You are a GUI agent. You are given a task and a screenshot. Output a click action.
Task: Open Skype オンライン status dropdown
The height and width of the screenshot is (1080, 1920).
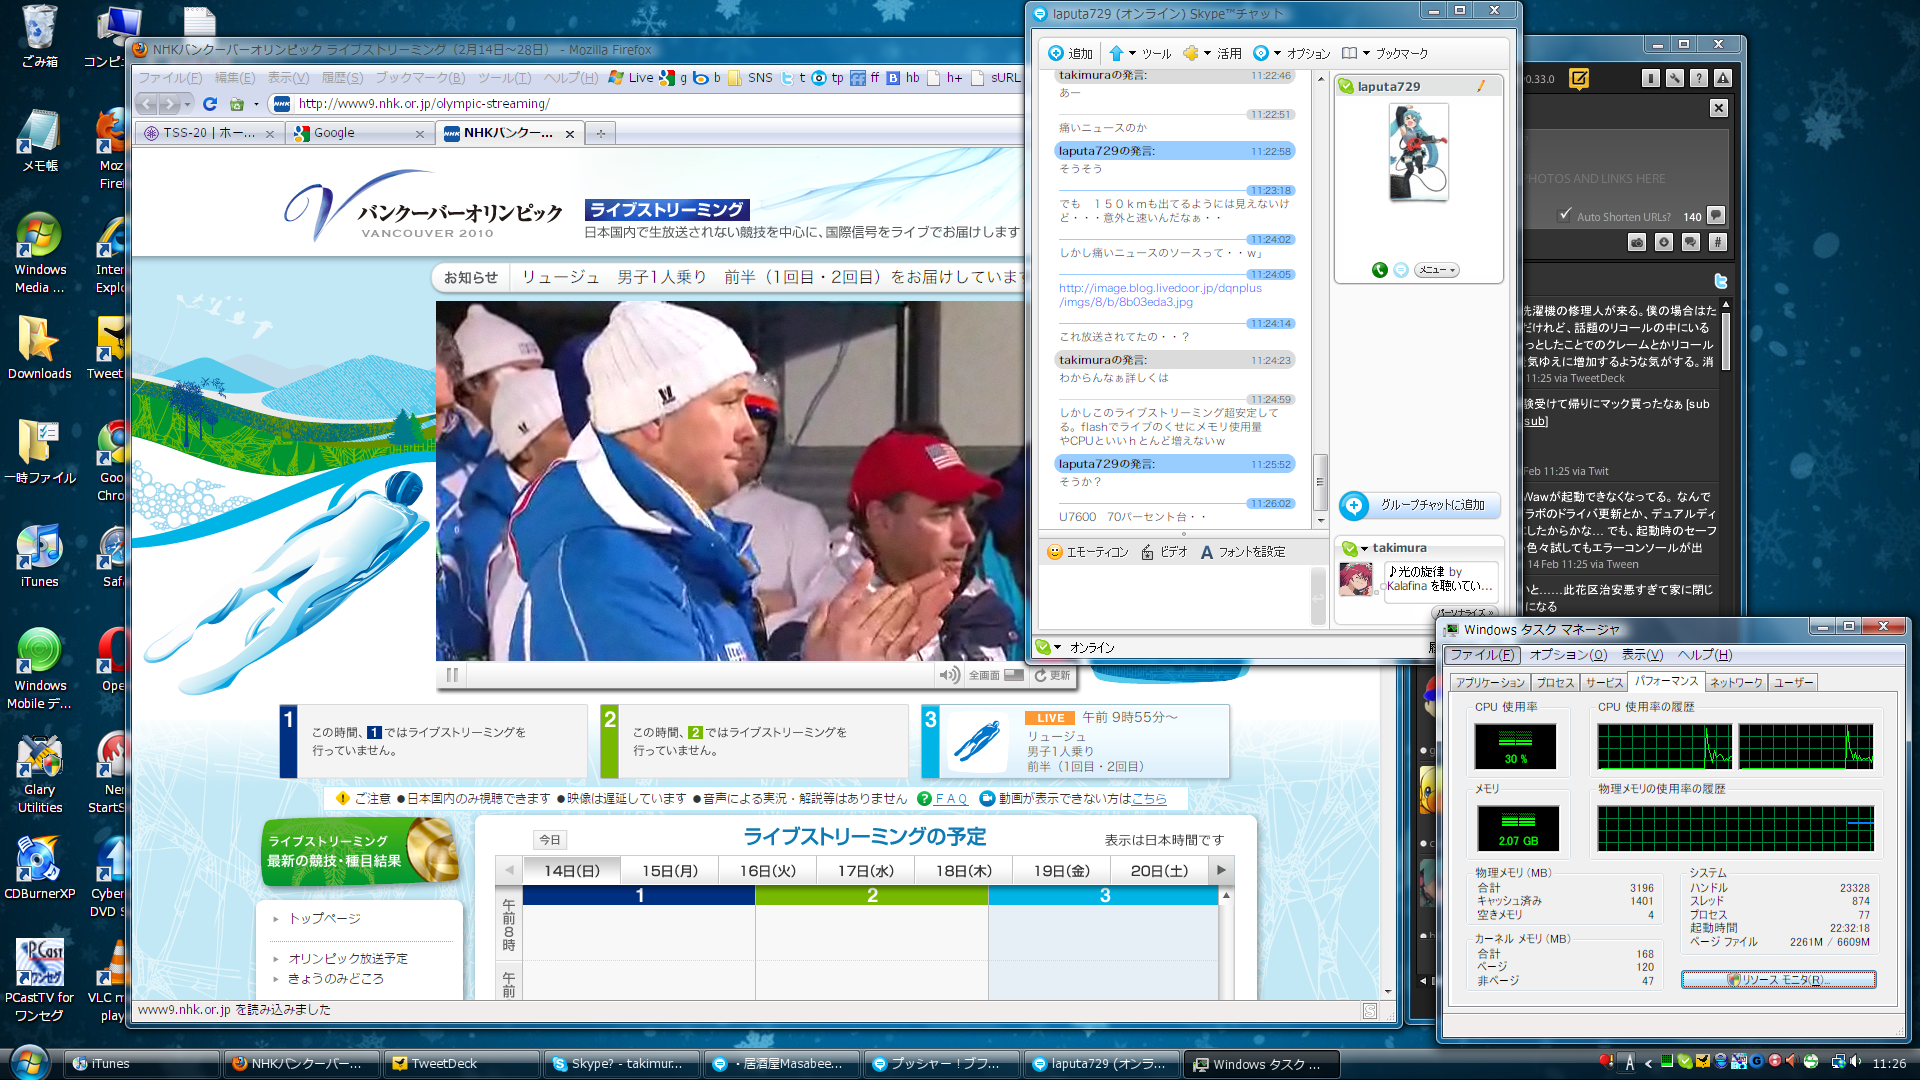coord(1075,647)
